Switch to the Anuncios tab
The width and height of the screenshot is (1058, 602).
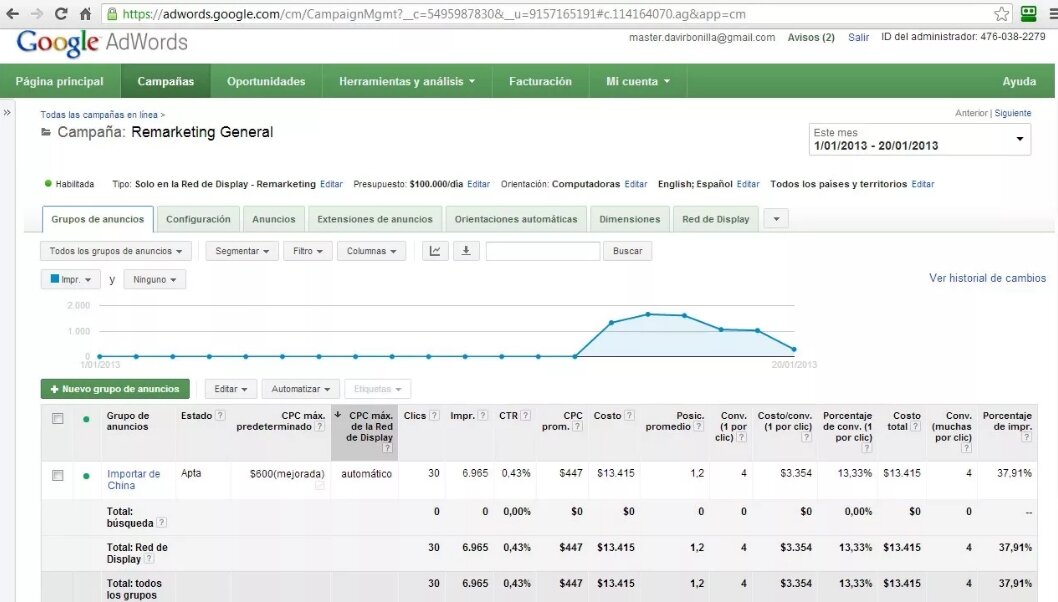tap(274, 219)
